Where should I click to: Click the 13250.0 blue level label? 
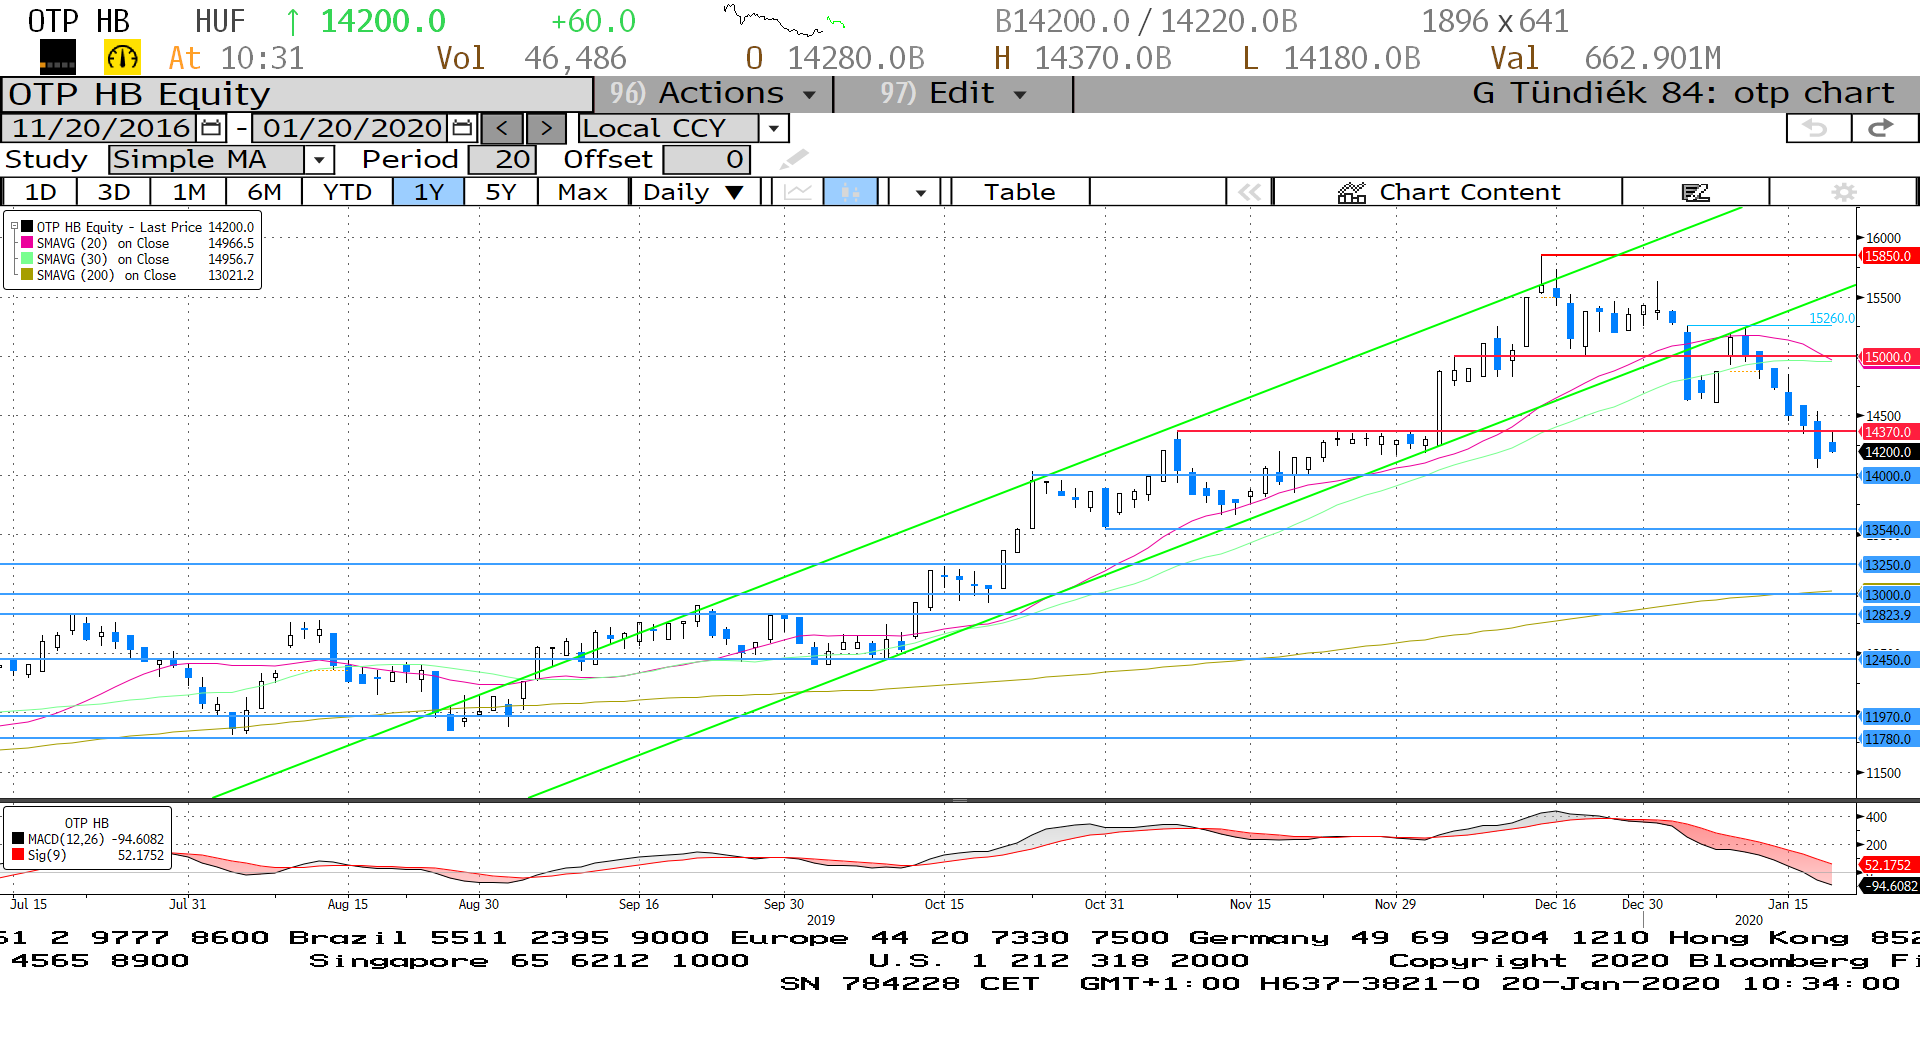coord(1888,565)
